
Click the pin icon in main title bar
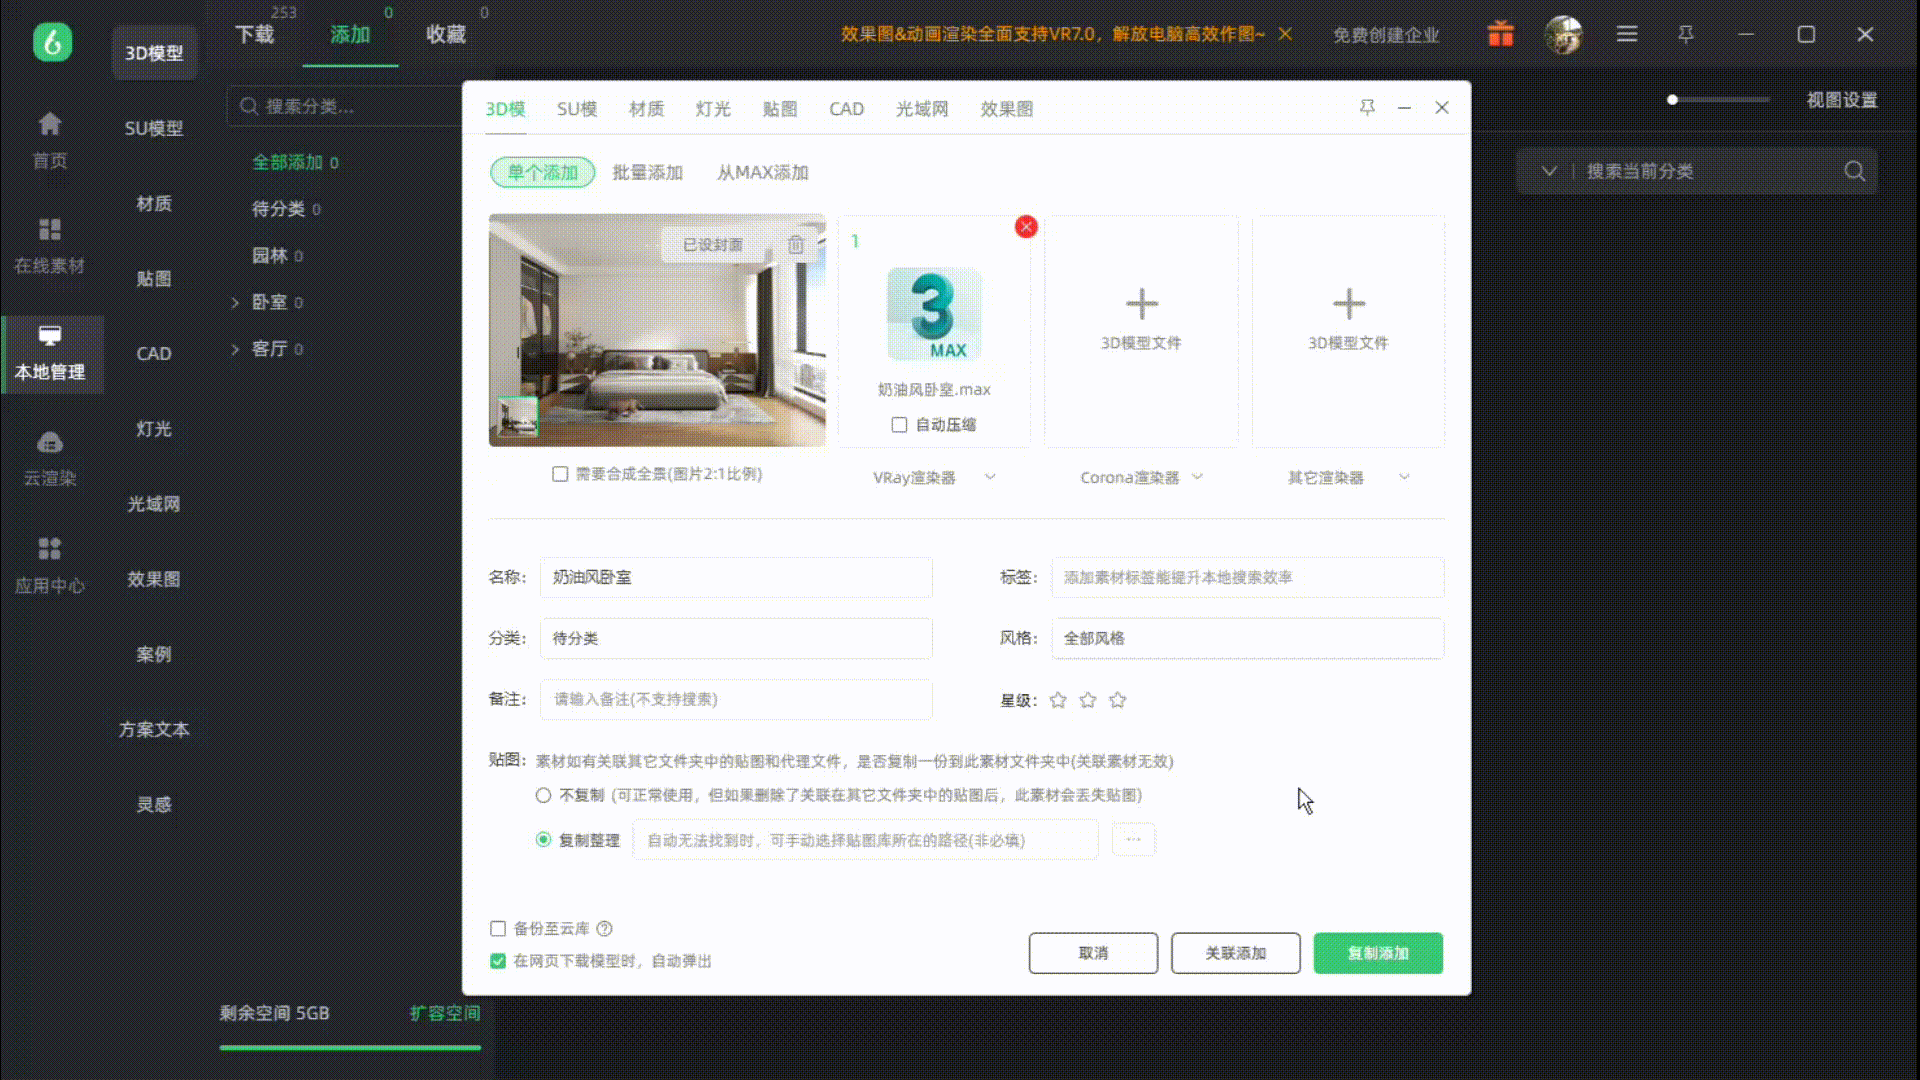click(1686, 34)
